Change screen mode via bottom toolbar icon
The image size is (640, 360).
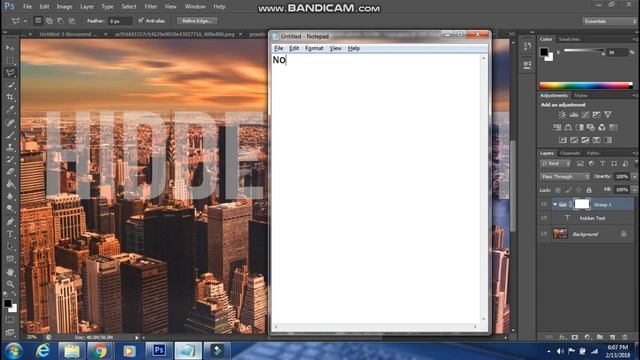(x=10, y=332)
